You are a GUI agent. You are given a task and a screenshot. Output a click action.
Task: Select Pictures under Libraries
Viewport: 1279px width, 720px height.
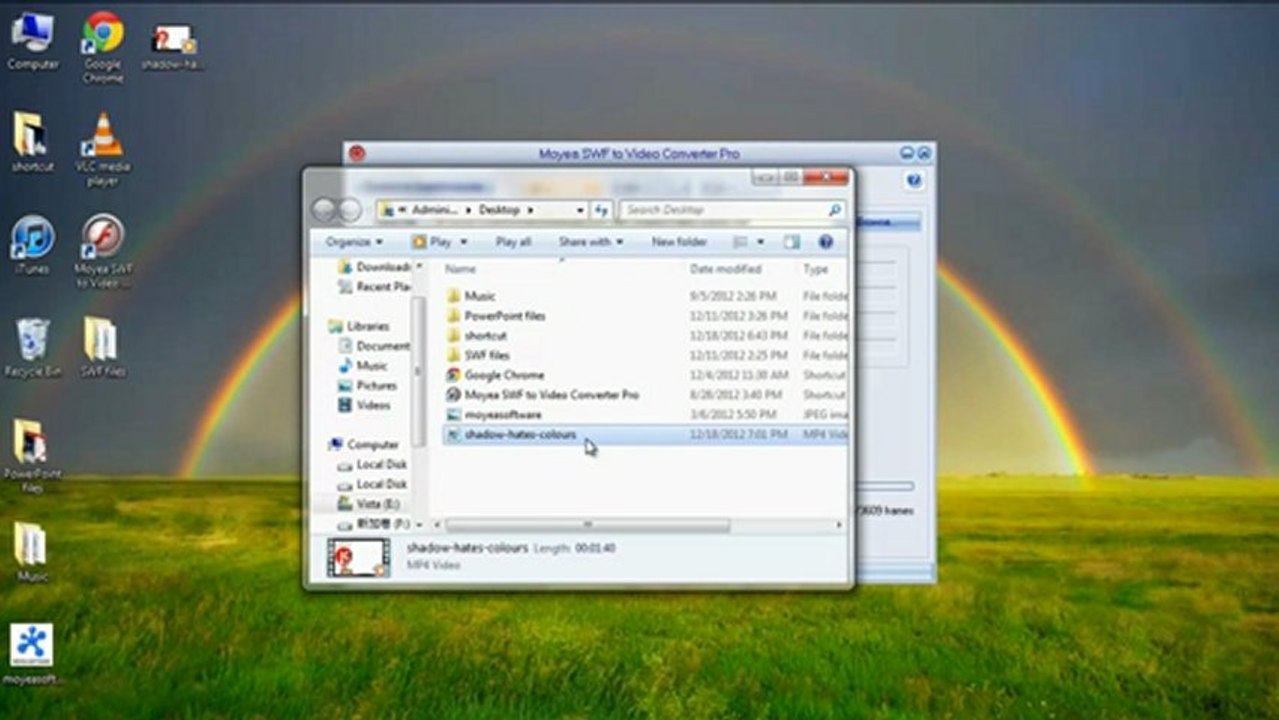pos(367,386)
